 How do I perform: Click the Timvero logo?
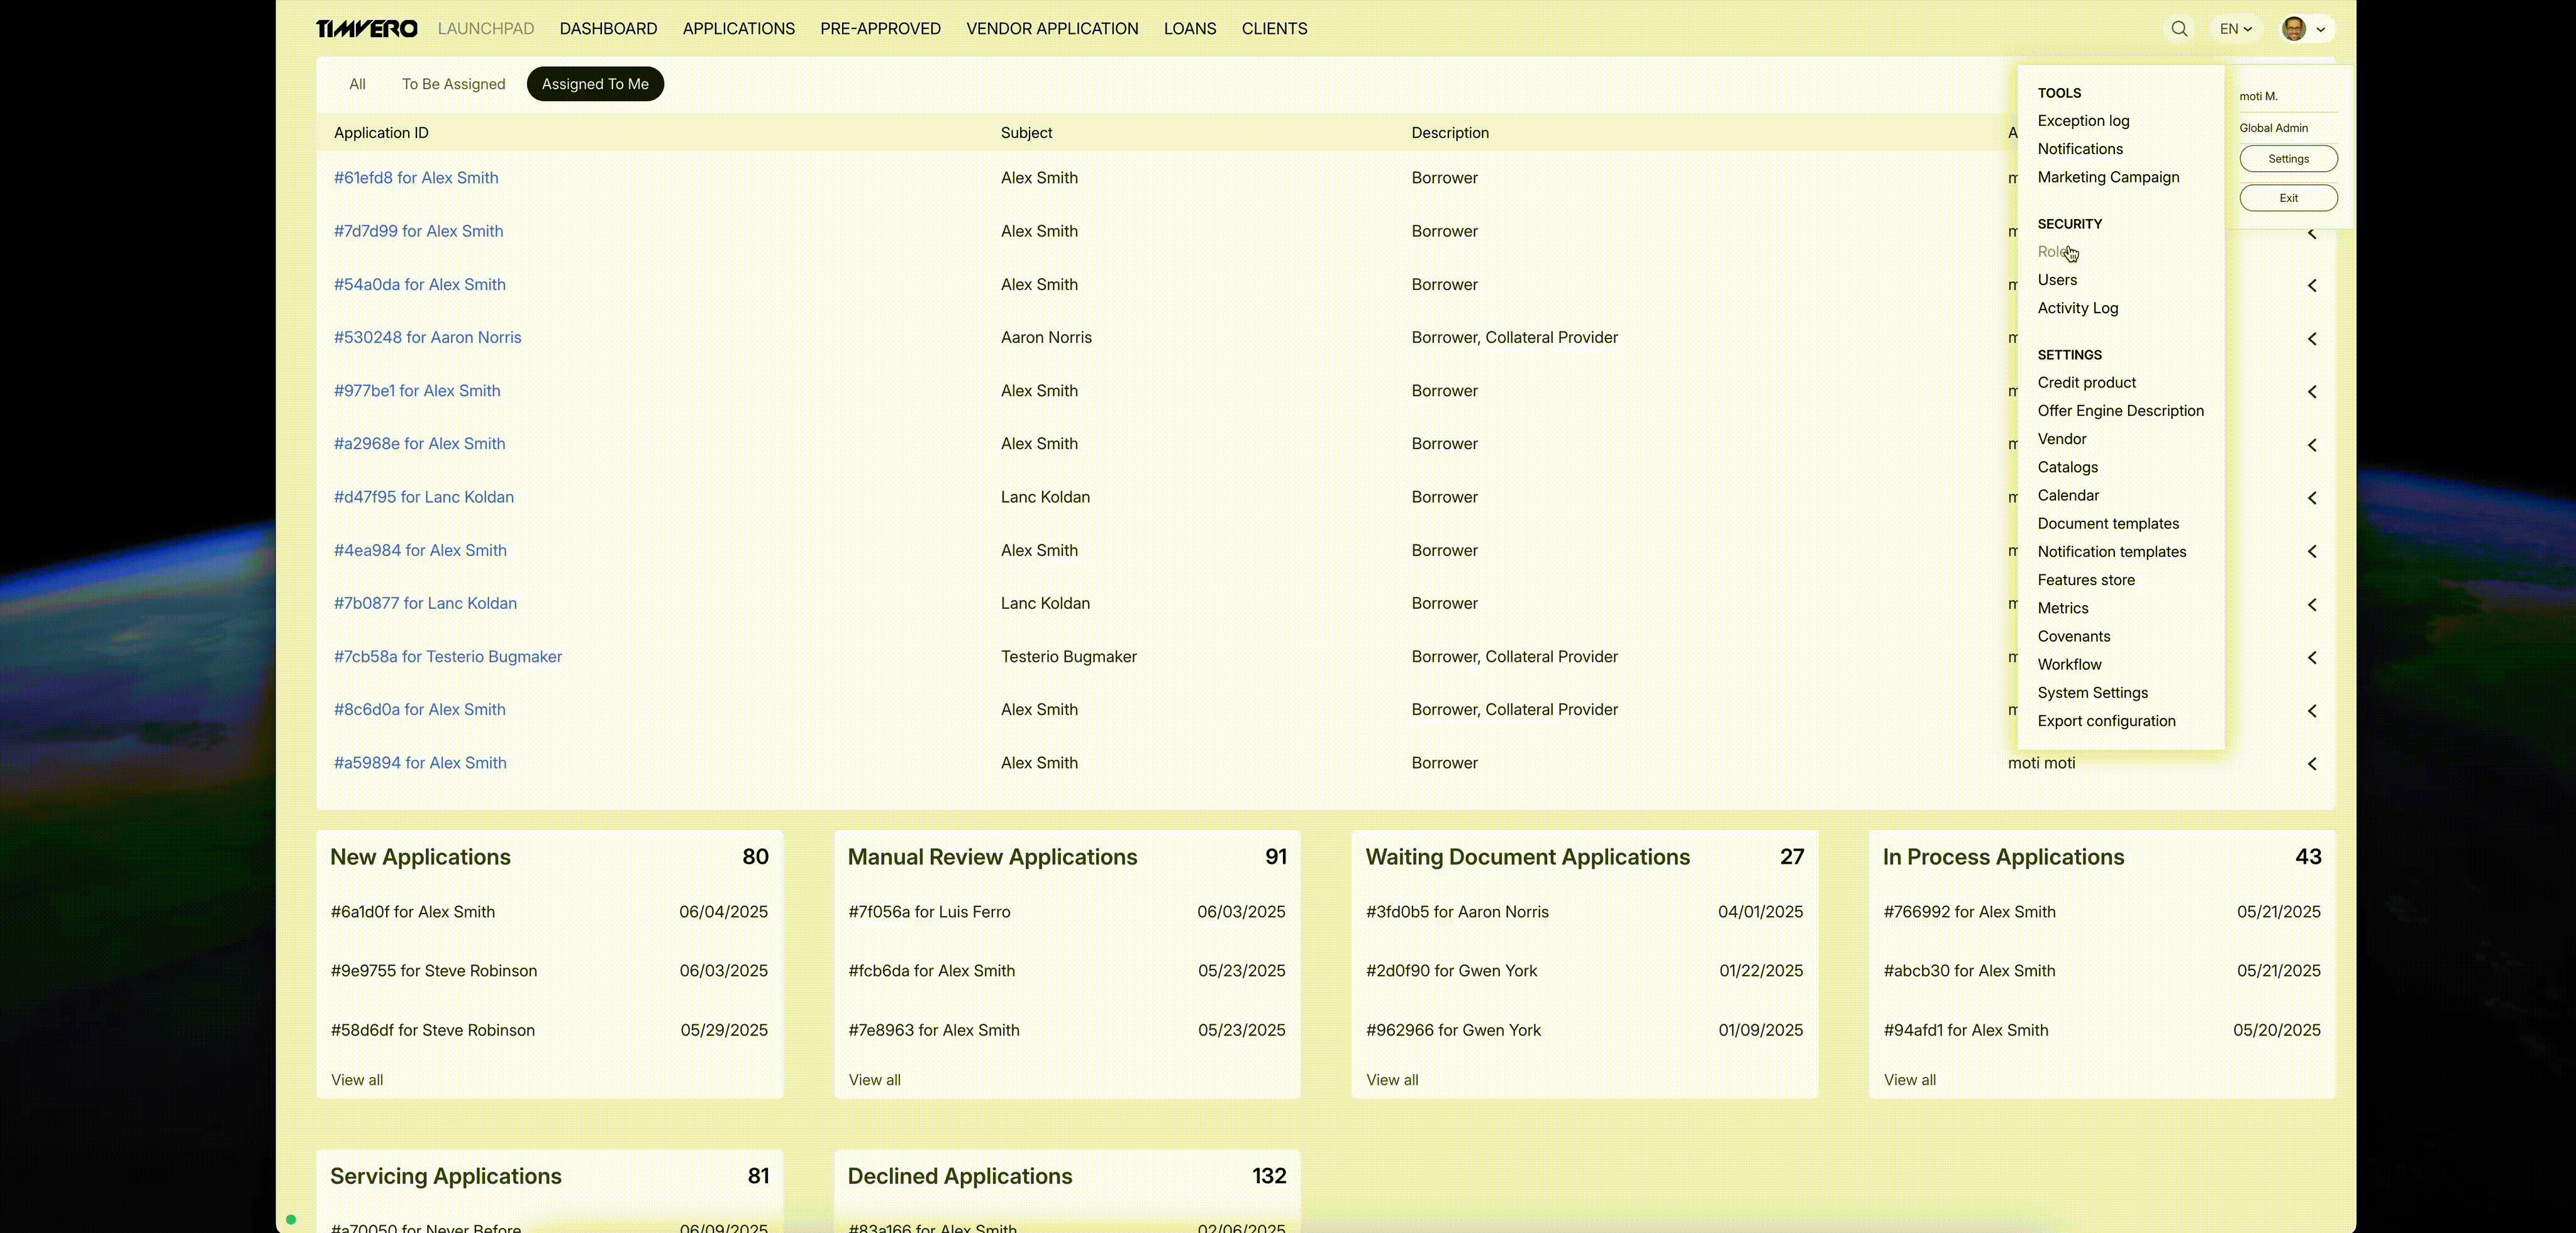point(367,29)
